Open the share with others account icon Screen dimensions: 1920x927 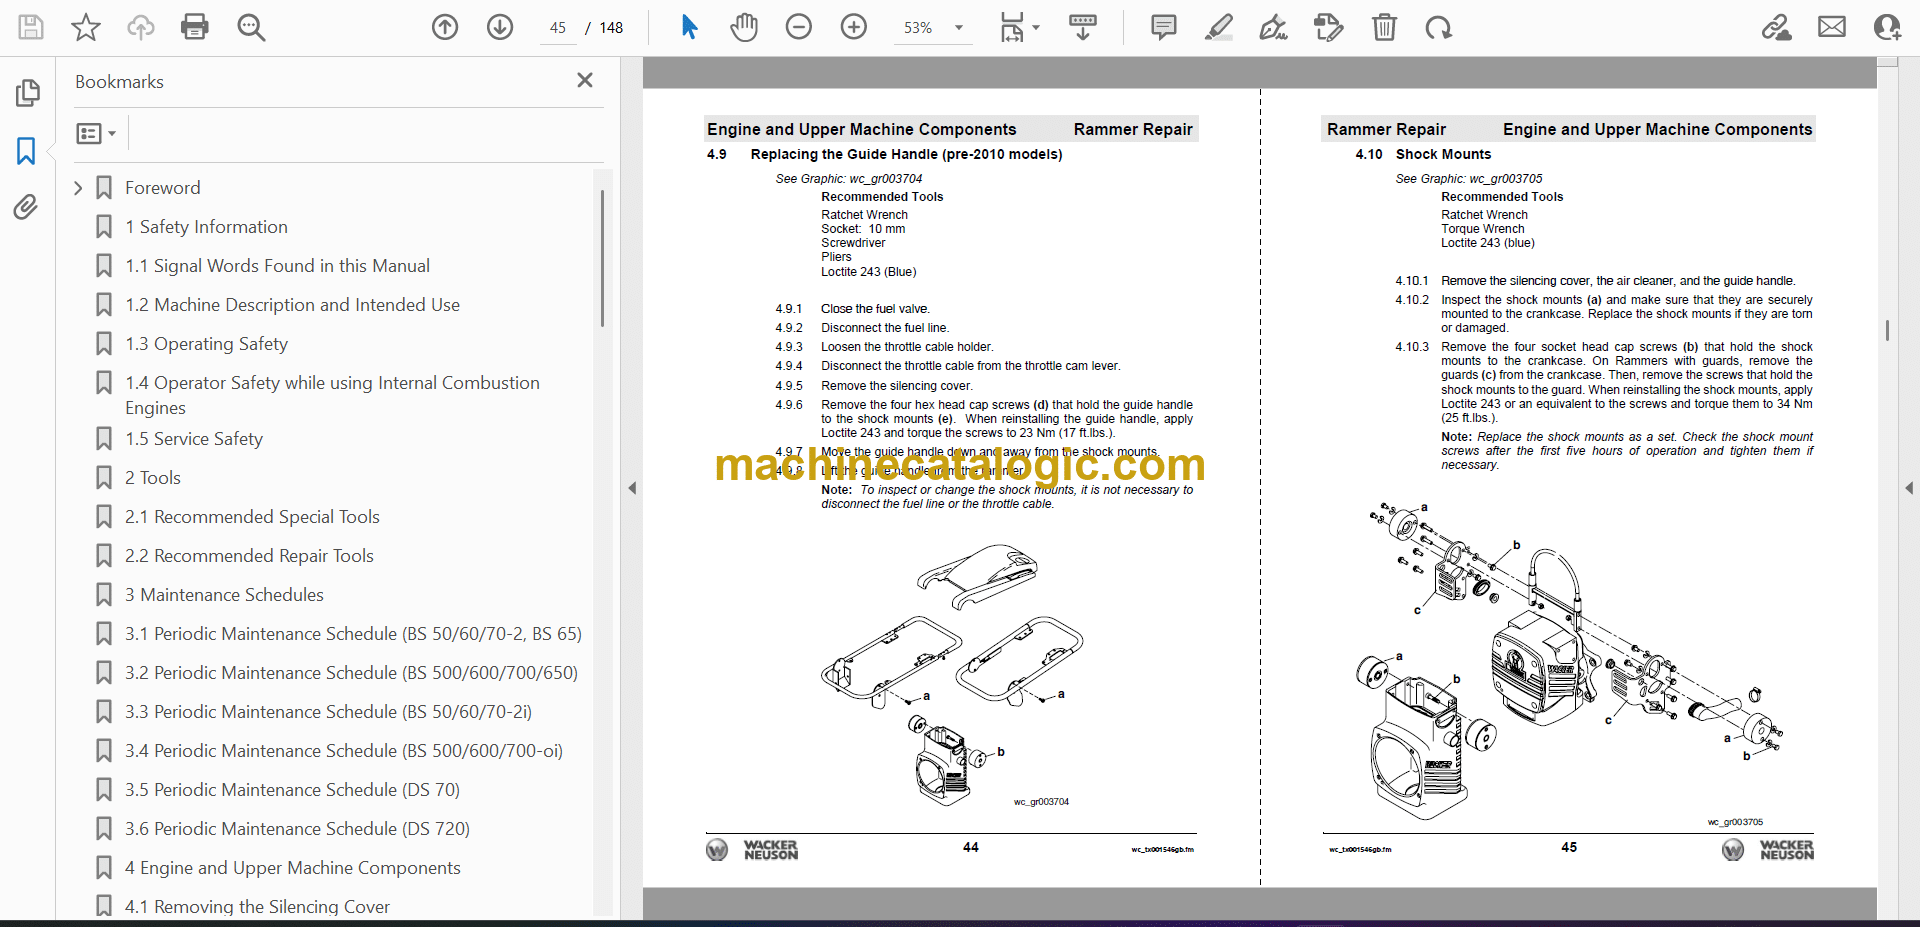pos(1887,27)
